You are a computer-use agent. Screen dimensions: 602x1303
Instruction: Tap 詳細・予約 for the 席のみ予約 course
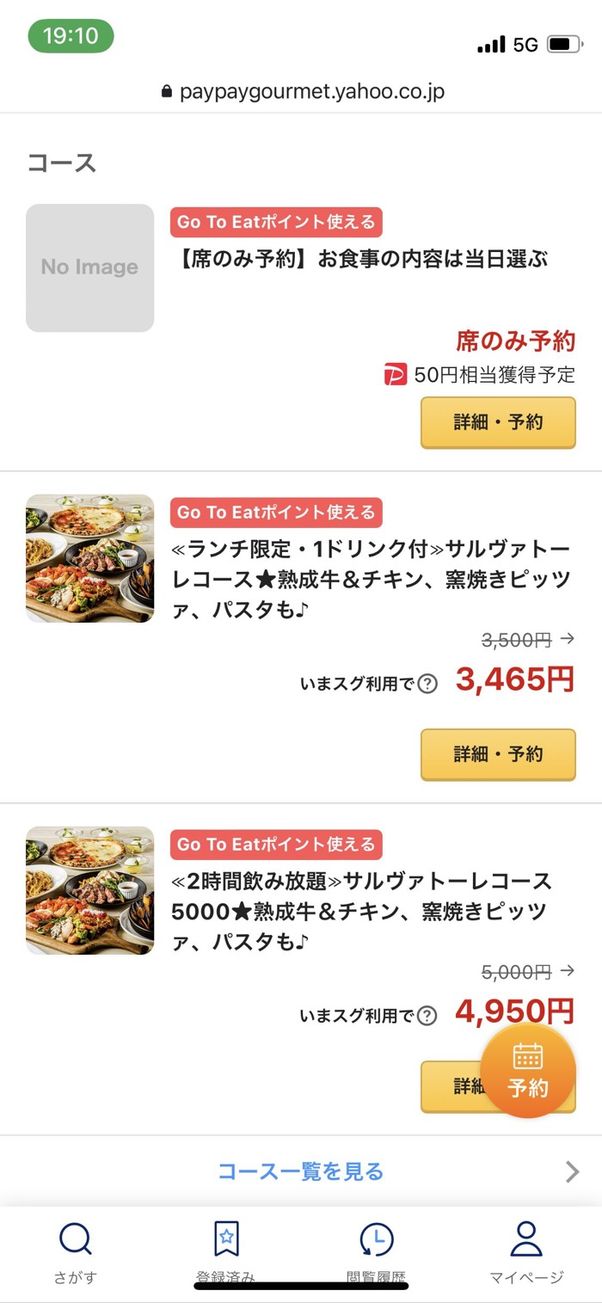[x=498, y=422]
